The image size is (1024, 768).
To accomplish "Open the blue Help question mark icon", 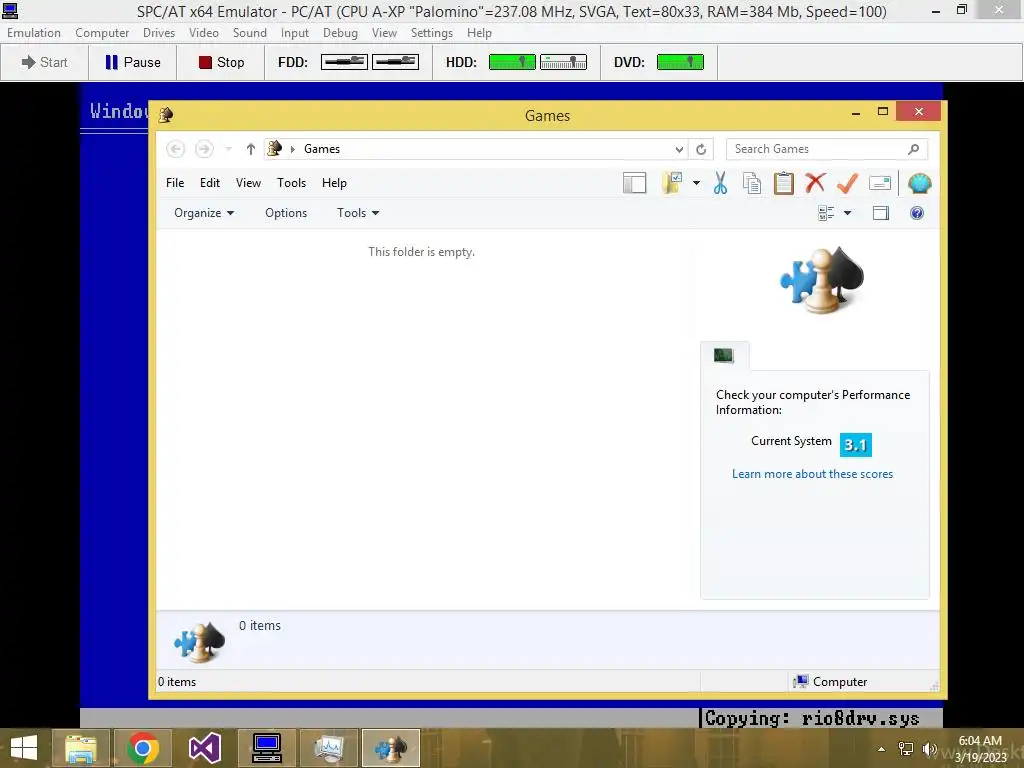I will [x=917, y=213].
